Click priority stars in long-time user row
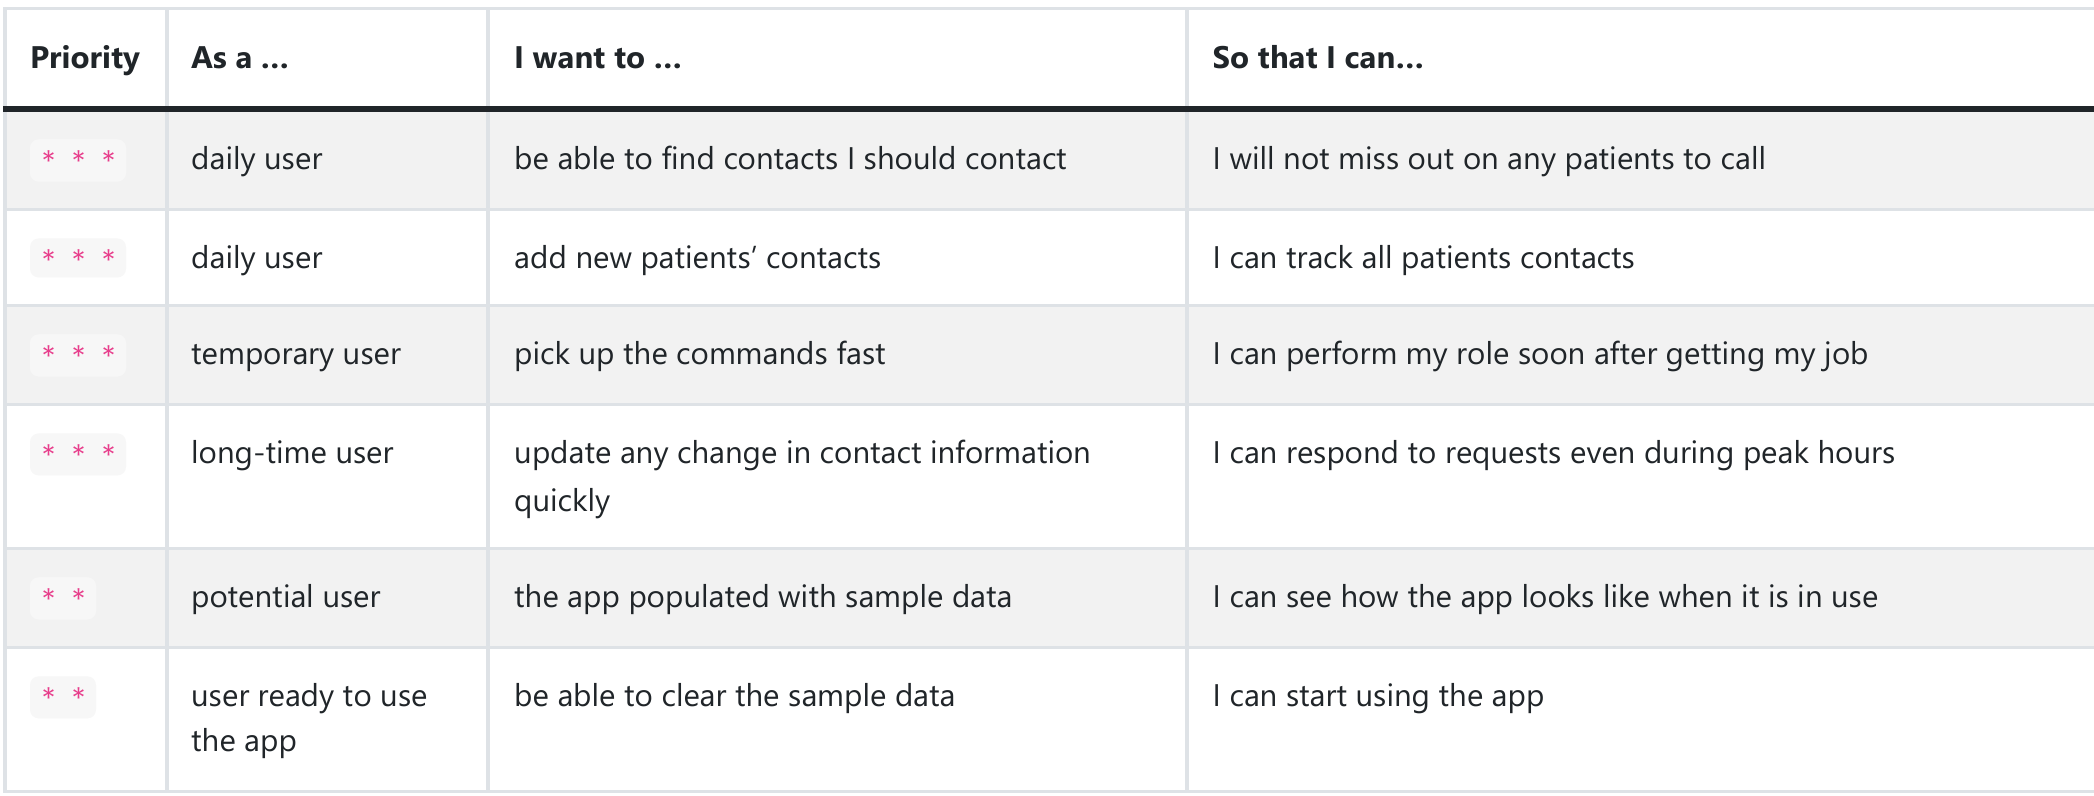Screen dimensions: 2094x796 point(78,453)
